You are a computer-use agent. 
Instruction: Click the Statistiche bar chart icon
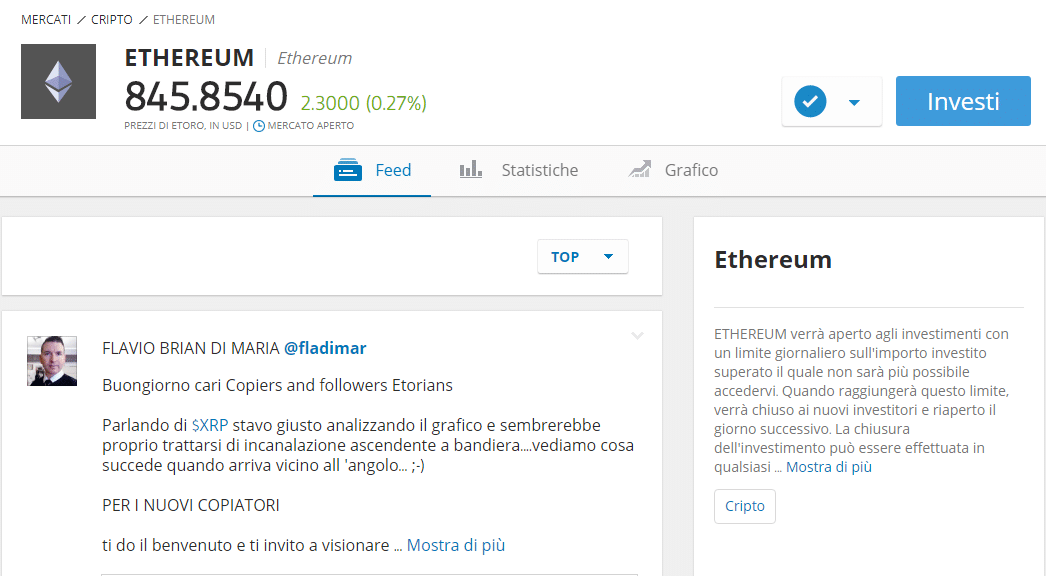(x=470, y=169)
